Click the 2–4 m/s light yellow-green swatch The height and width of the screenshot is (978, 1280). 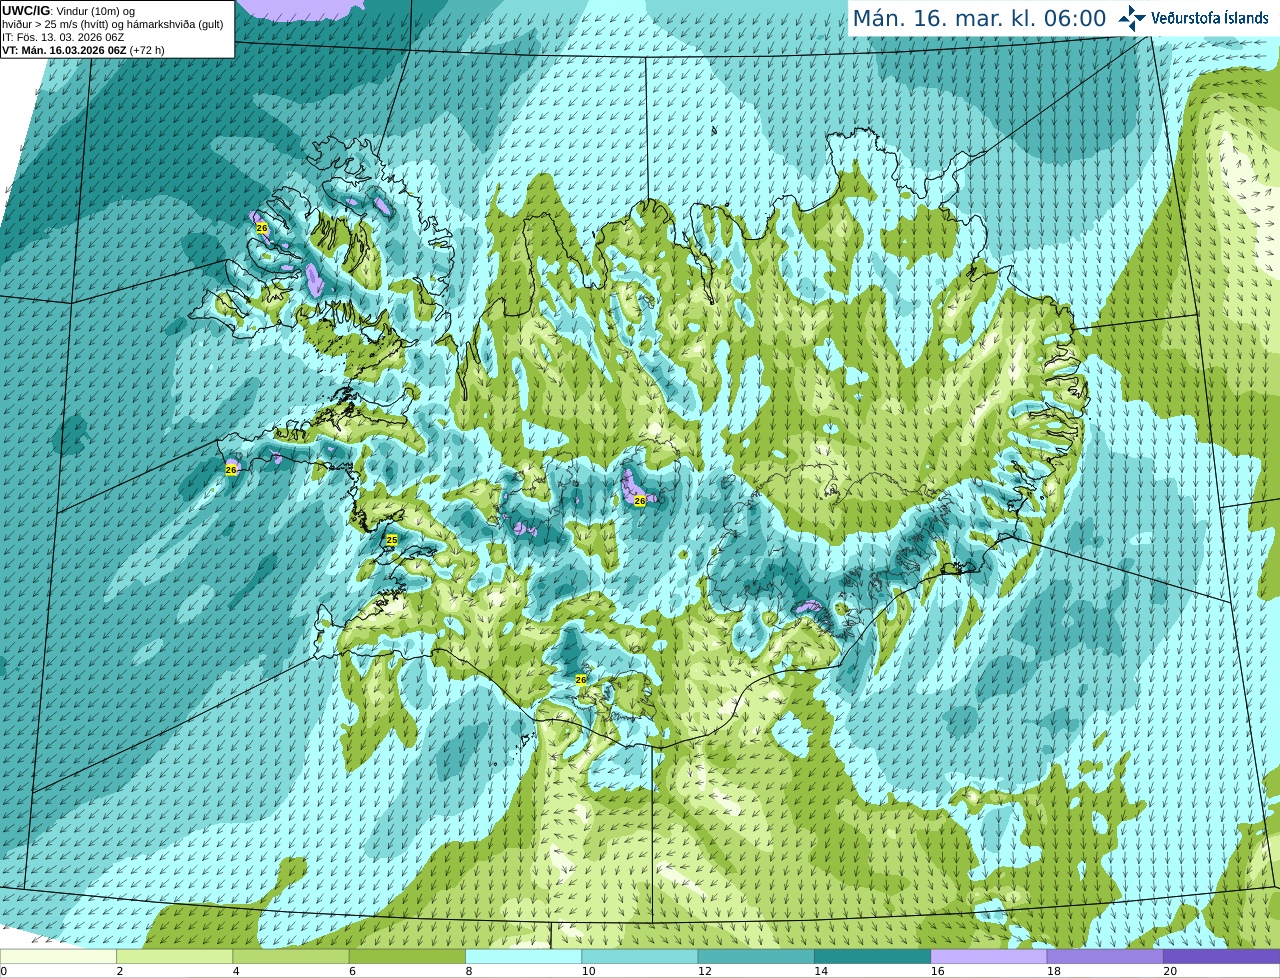coord(175,956)
